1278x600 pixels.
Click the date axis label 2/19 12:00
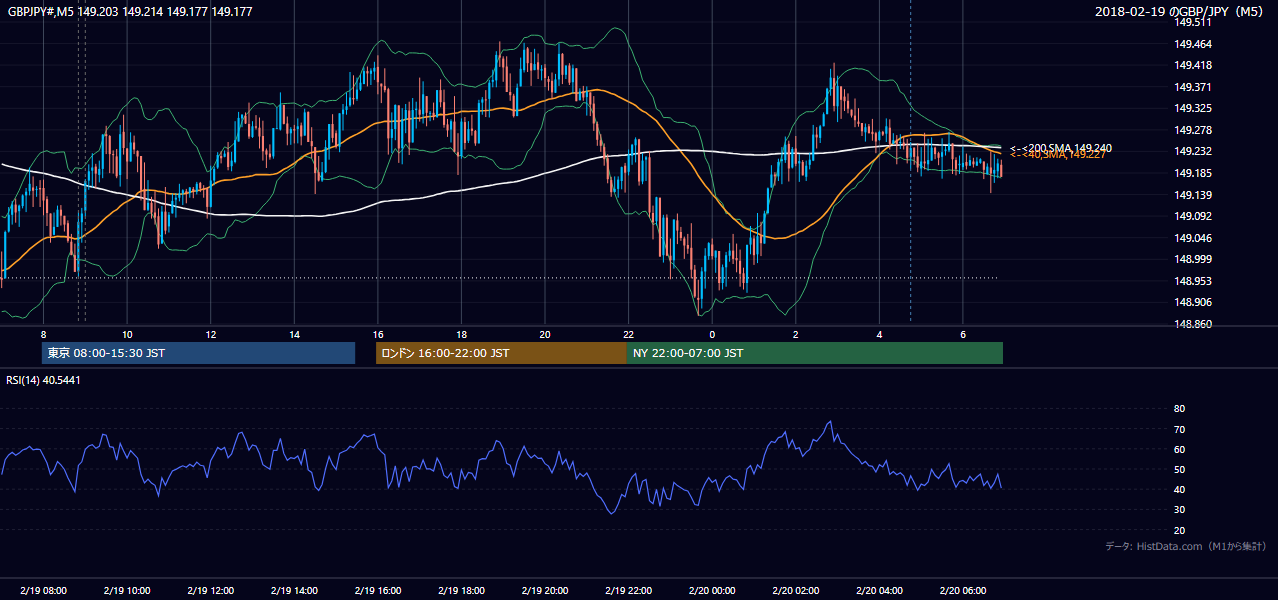coord(210,591)
